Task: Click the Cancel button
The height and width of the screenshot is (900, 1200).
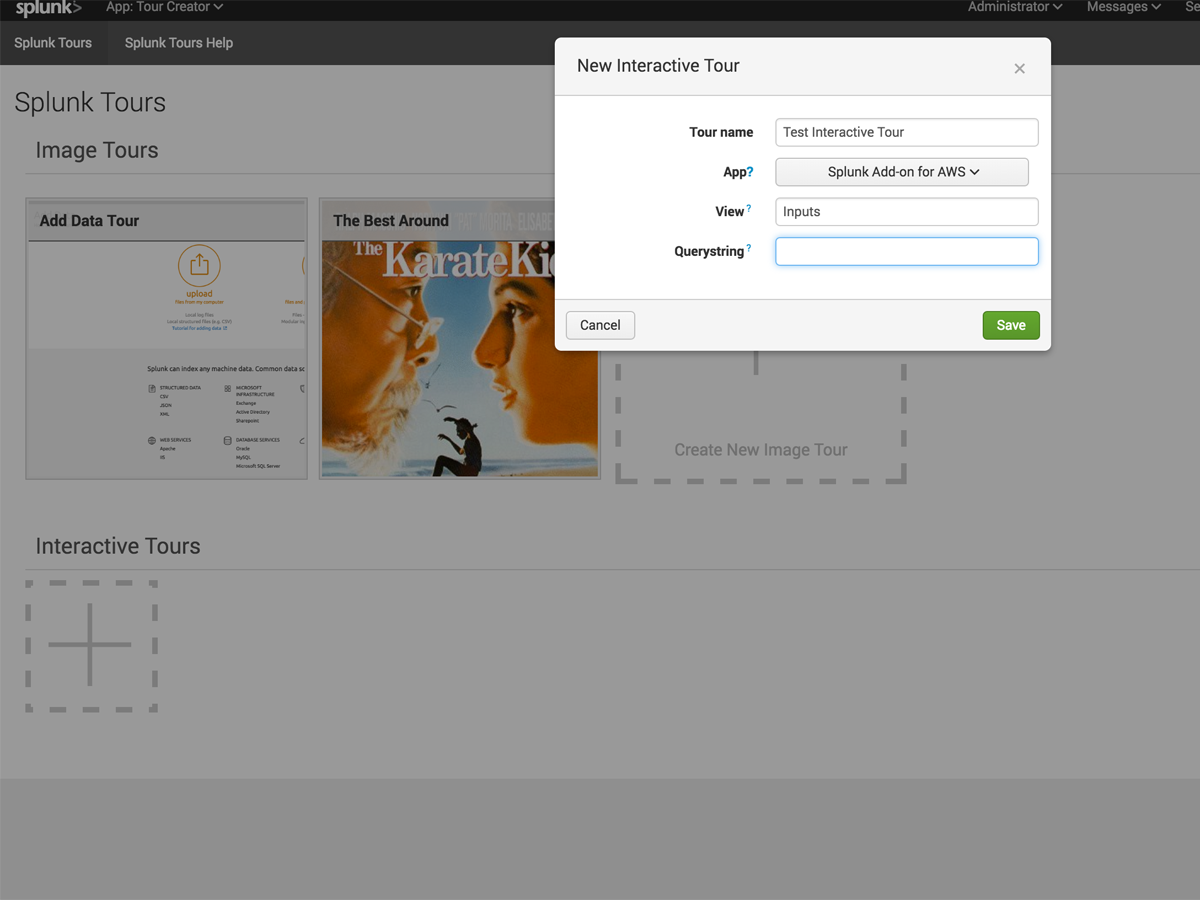Action: click(x=600, y=325)
